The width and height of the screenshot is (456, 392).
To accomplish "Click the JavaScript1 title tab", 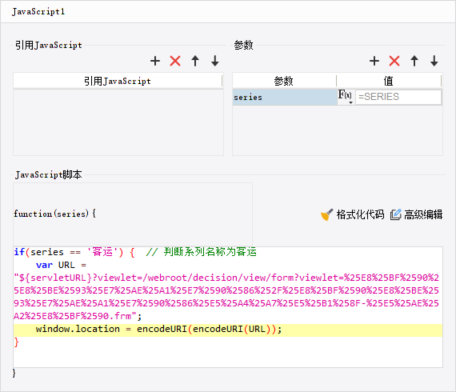I will (38, 12).
